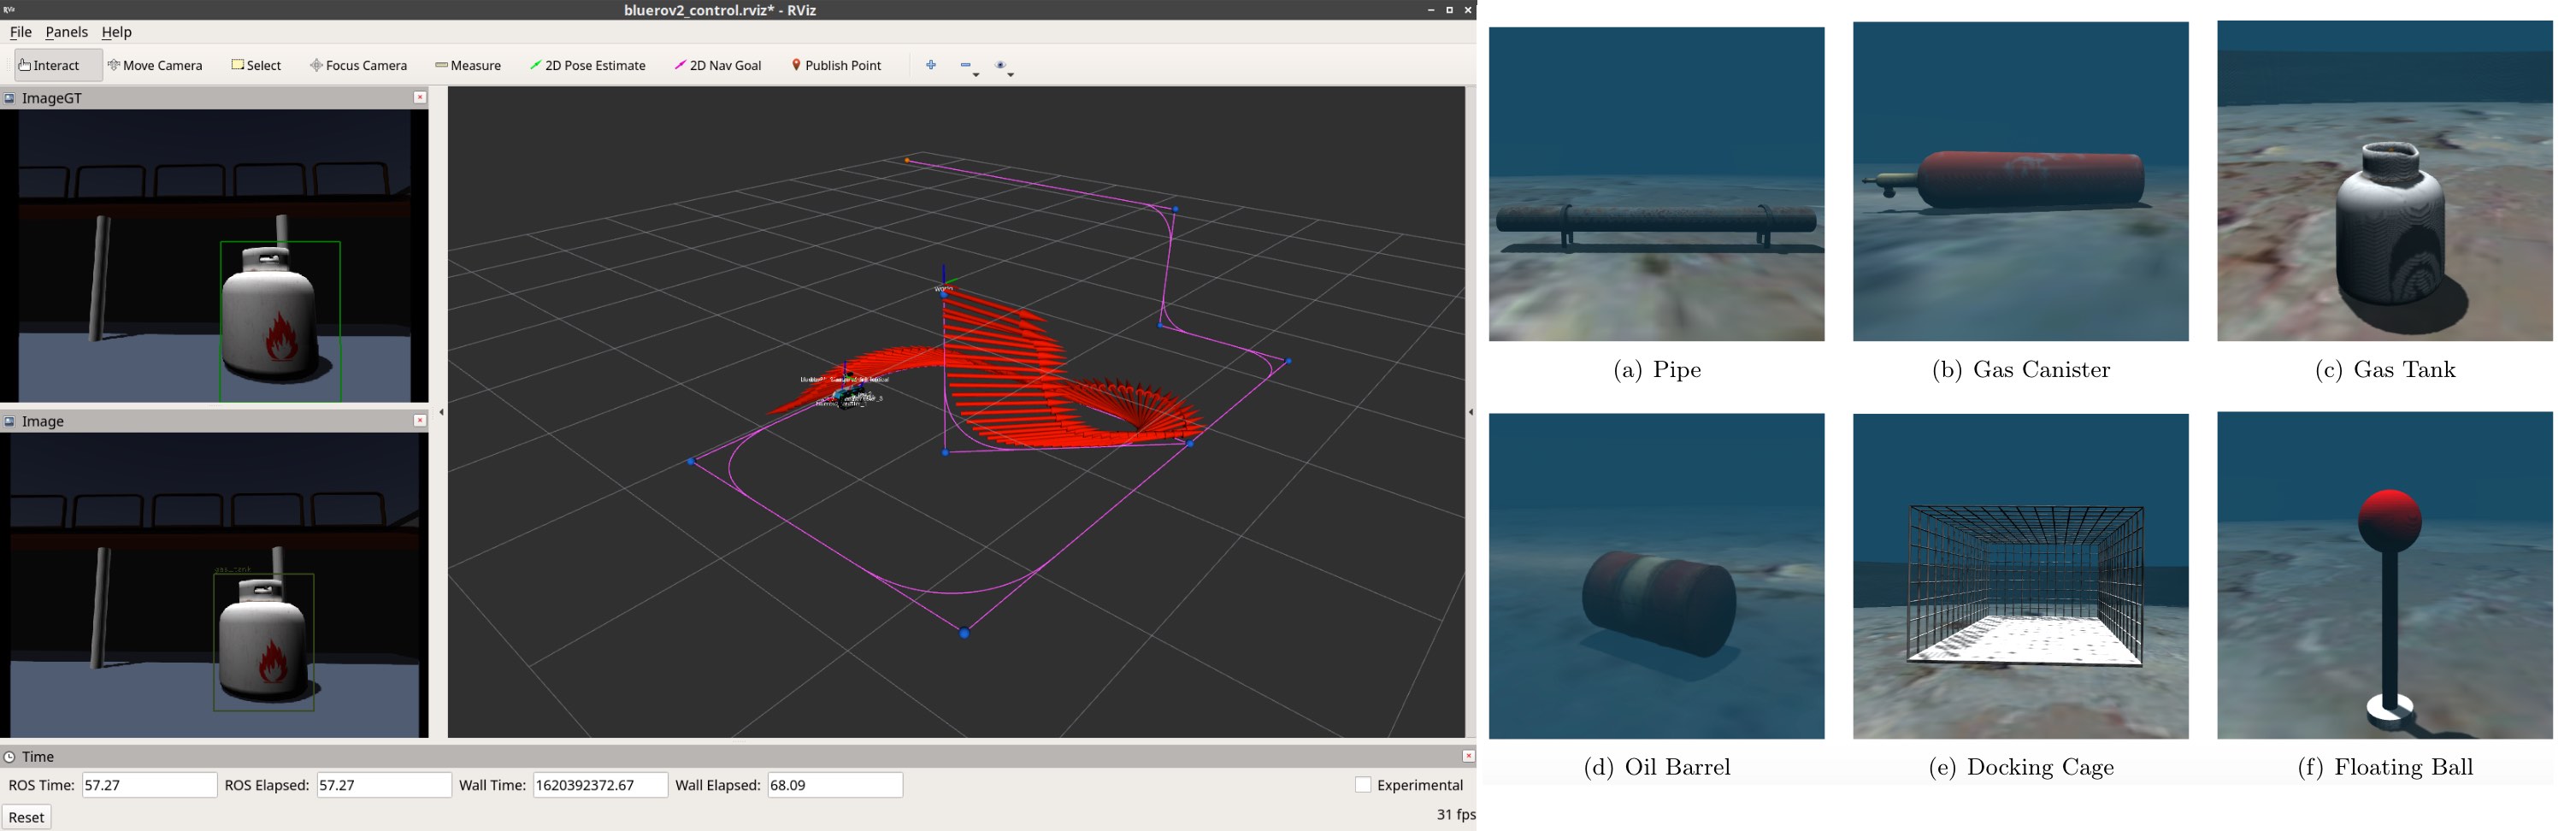Activate the 2D Nav Goal tool
Viewport: 2576px width, 831px height.
[718, 65]
